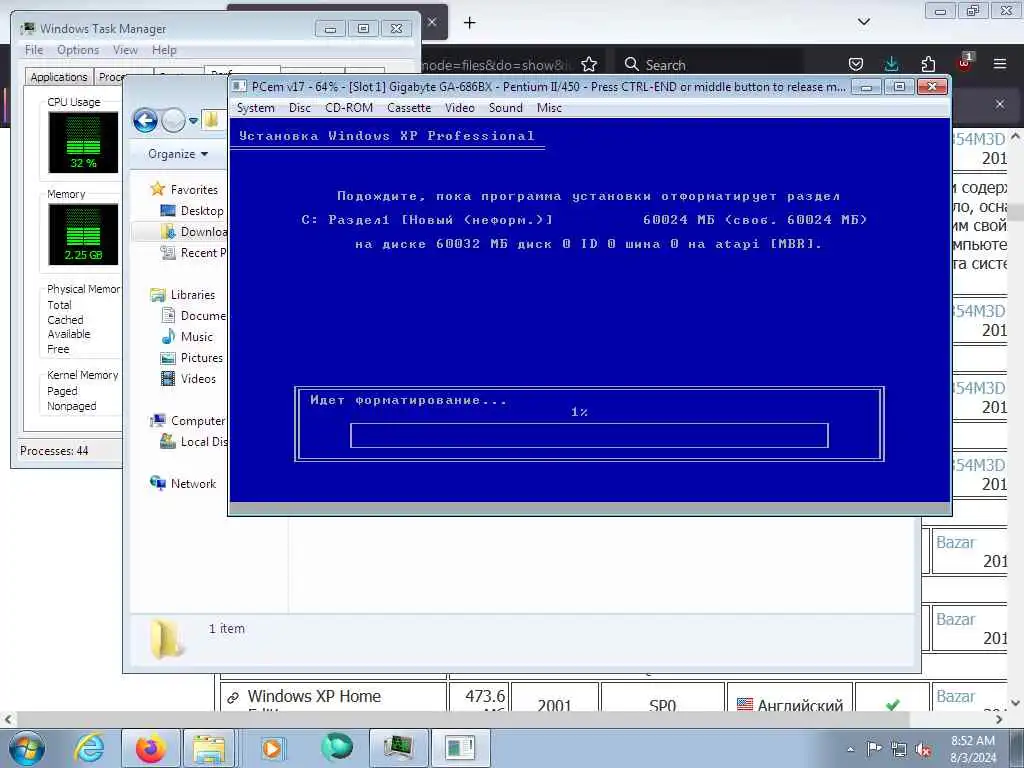
Task: Select Computer in Explorer navigation pane
Action: point(198,421)
